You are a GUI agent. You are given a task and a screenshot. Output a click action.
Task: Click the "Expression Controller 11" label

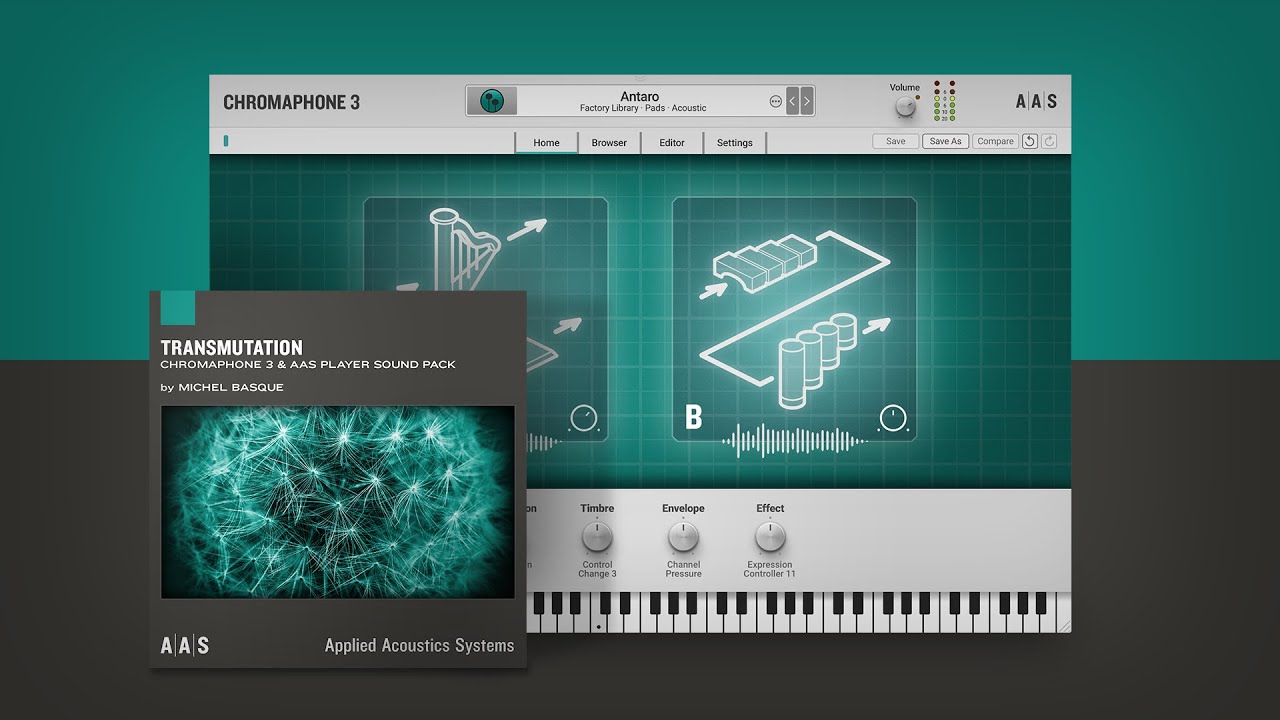770,569
